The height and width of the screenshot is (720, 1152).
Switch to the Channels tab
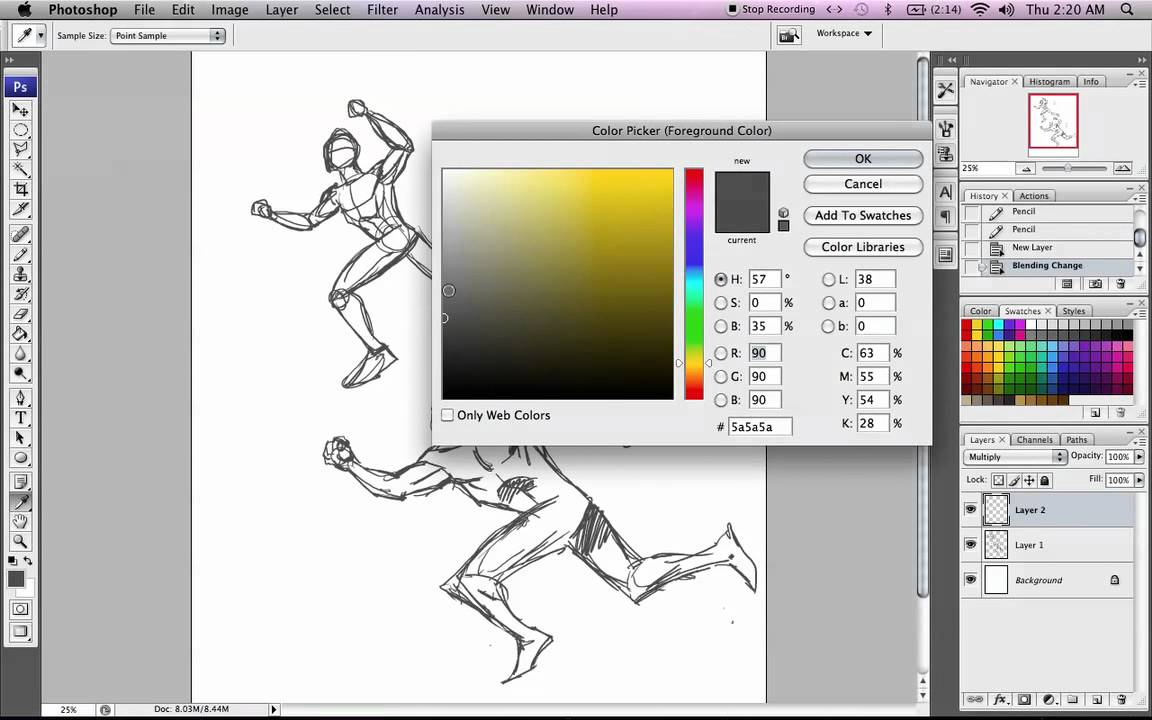[x=1034, y=439]
